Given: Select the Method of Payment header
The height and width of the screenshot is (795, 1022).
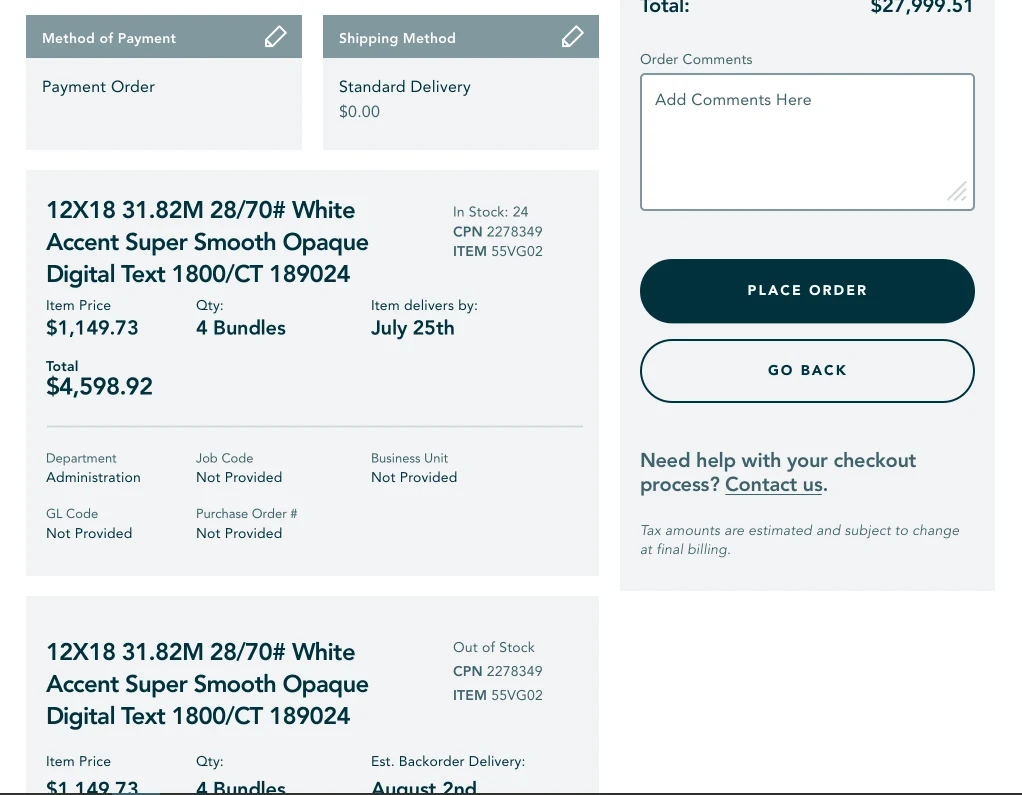Looking at the screenshot, I should pos(164,37).
